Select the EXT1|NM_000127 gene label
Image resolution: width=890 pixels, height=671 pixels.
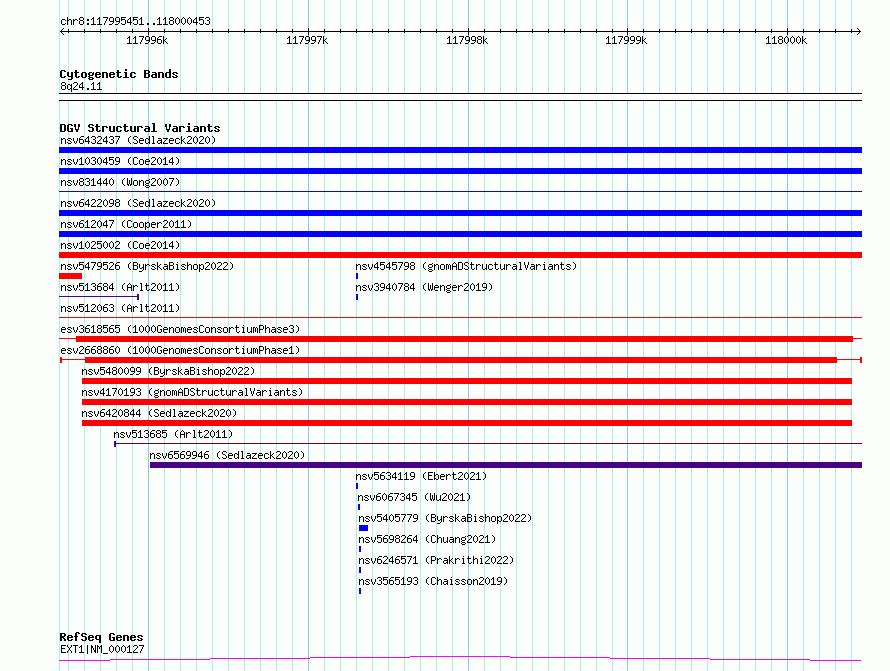[x=102, y=649]
